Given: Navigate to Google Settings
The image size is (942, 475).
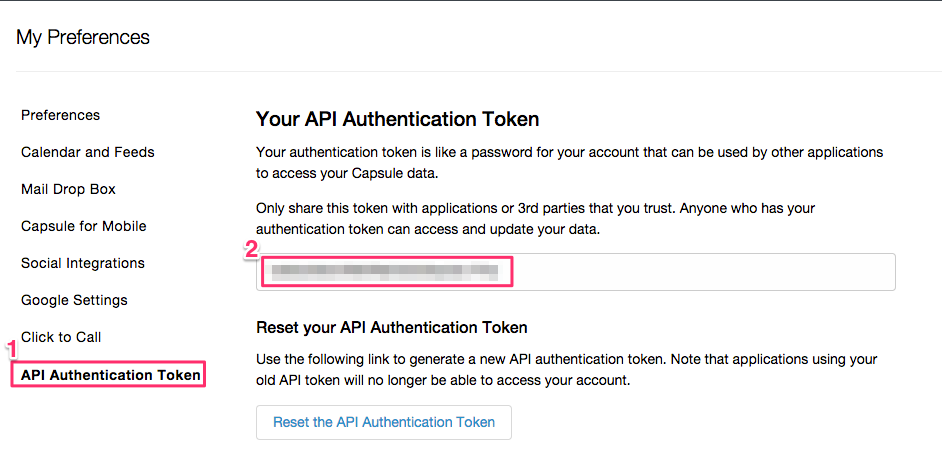Looking at the screenshot, I should [74, 300].
